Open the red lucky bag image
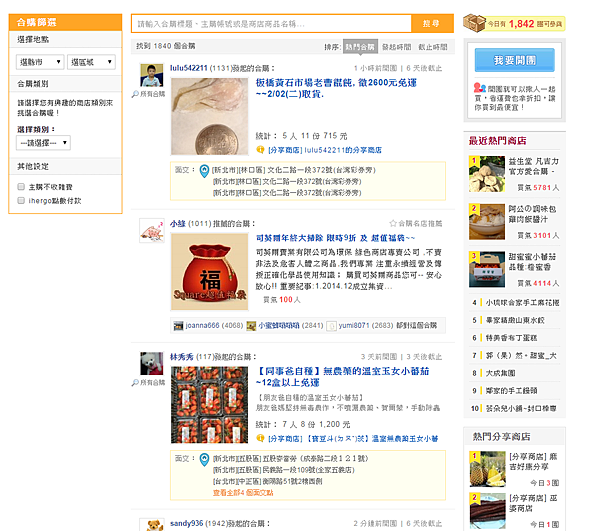Viewport: 600px width, 531px height. (x=209, y=272)
